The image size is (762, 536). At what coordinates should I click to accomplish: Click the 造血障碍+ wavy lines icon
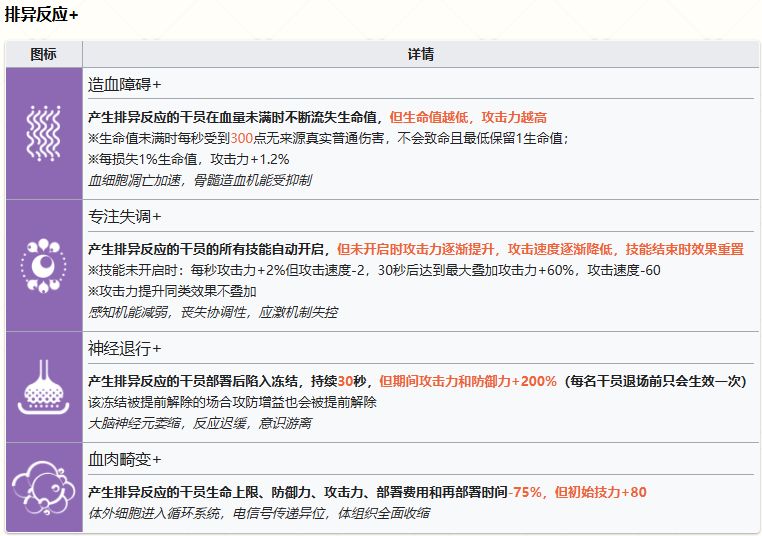44,133
